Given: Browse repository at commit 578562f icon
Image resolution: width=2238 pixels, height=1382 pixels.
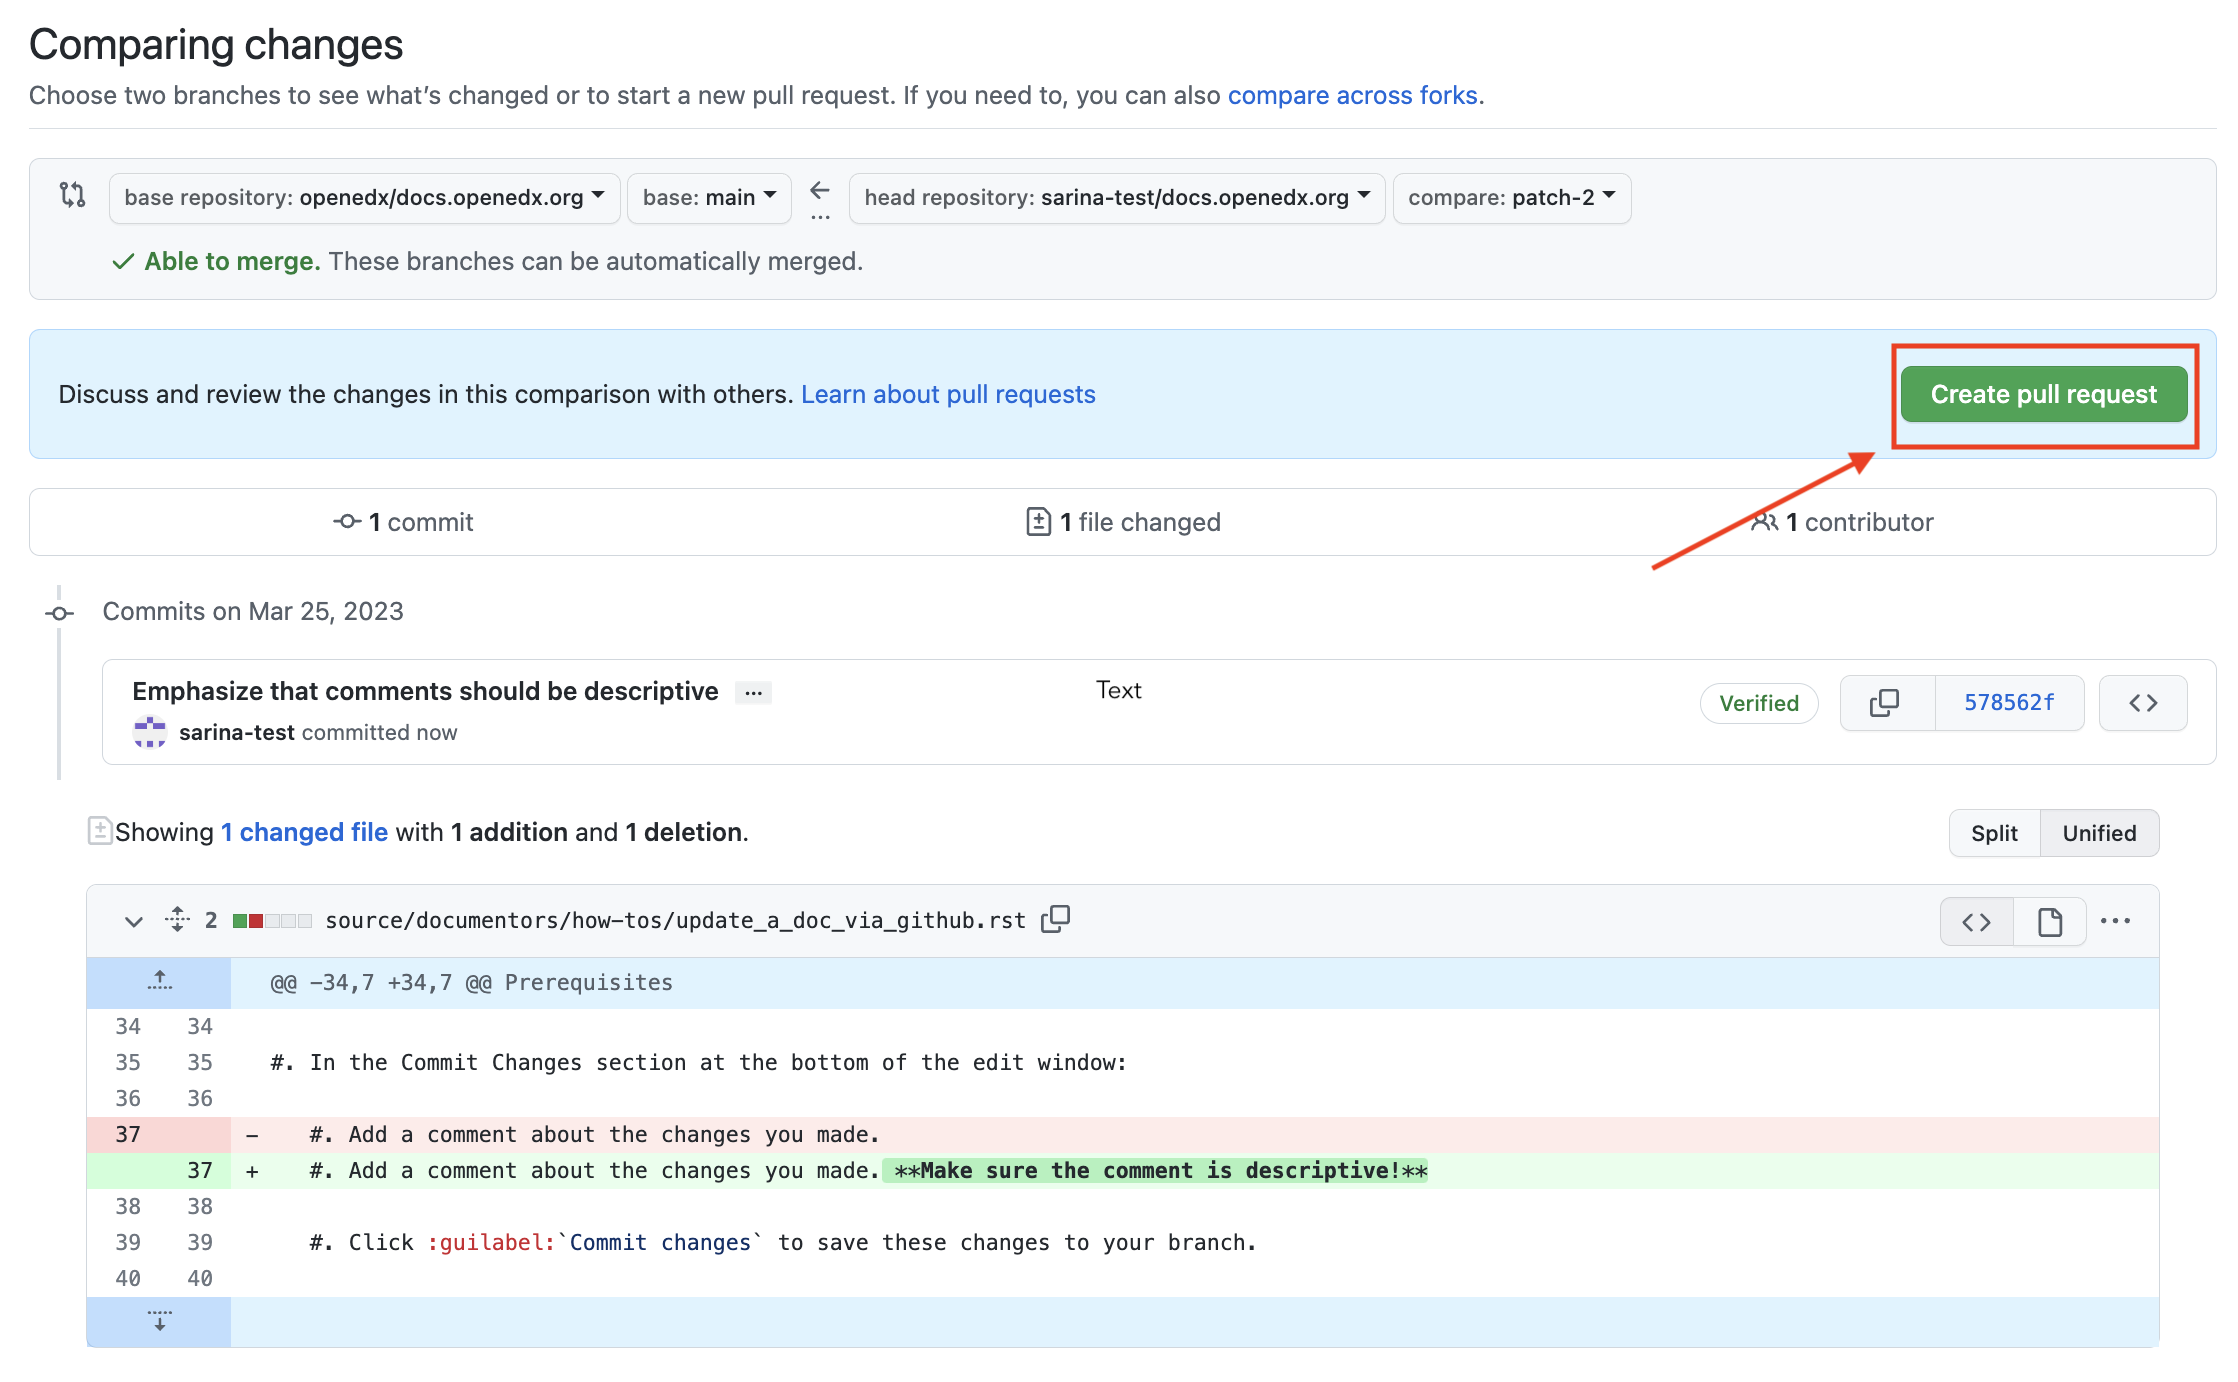Looking at the screenshot, I should [2142, 703].
